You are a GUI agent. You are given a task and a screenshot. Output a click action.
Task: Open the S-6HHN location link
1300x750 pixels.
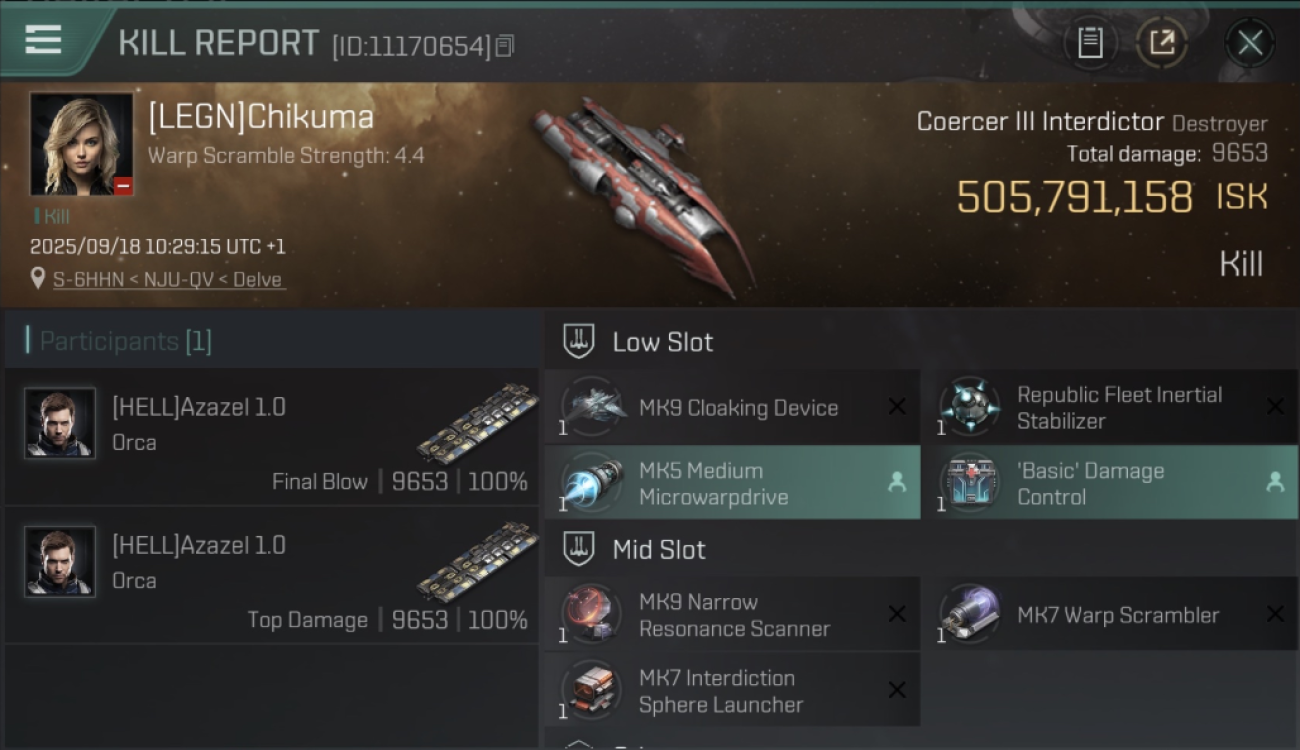click(168, 280)
